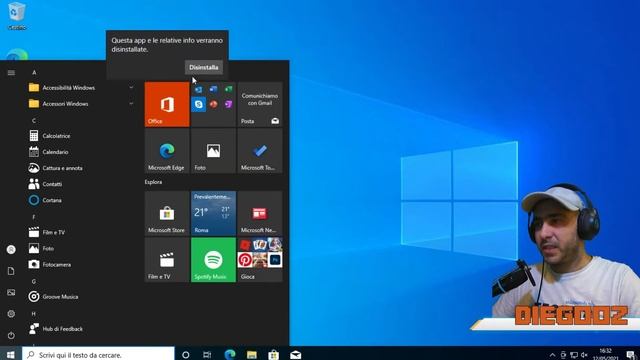Click the Disinstalla button
This screenshot has width=640, height=360.
(x=204, y=67)
